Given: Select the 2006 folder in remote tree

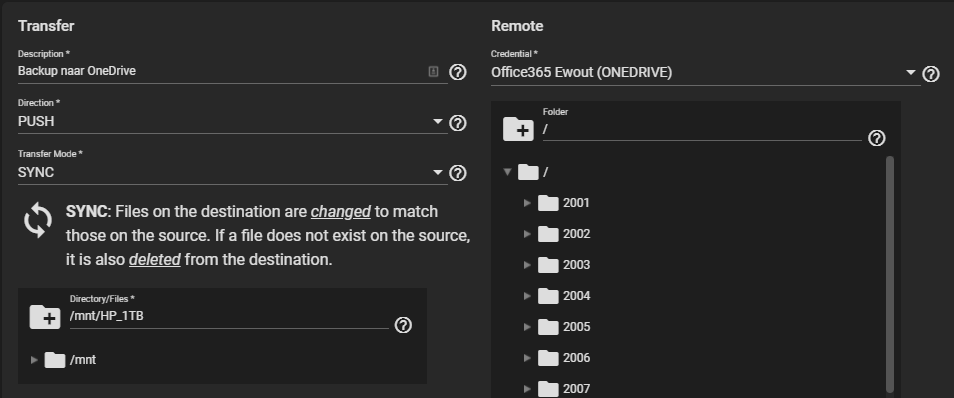Looking at the screenshot, I should click(x=576, y=358).
